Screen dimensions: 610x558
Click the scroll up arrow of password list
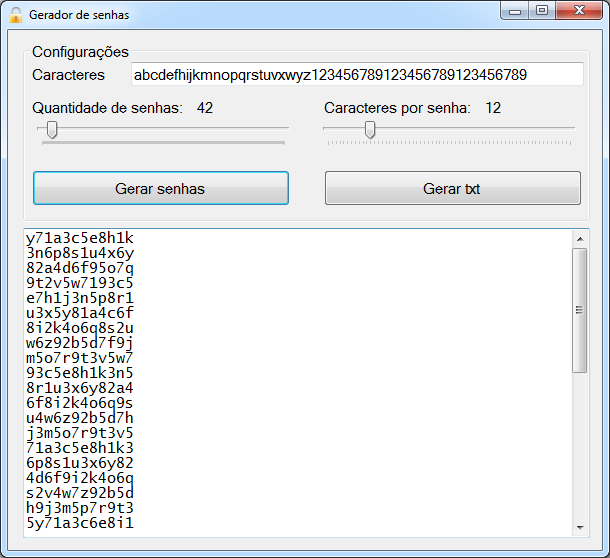coord(580,239)
